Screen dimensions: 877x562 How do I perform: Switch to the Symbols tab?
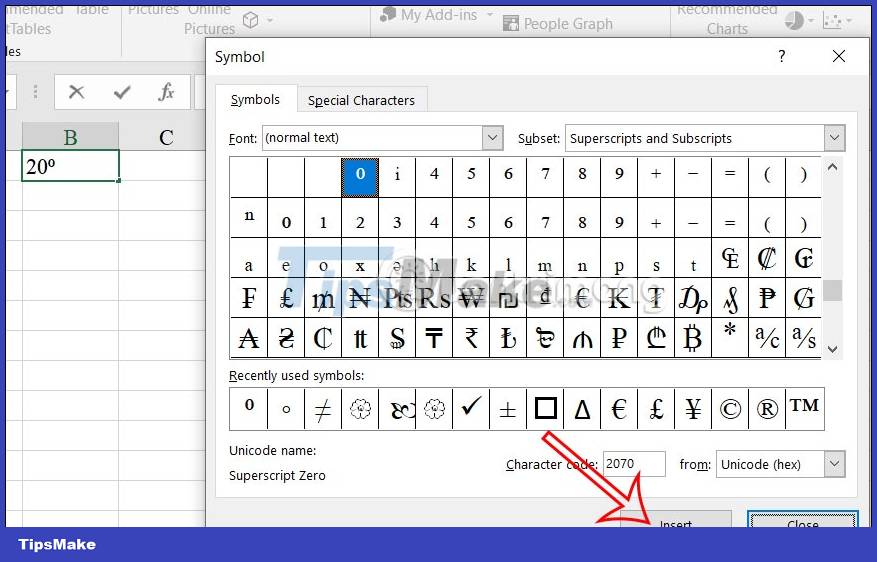[255, 100]
